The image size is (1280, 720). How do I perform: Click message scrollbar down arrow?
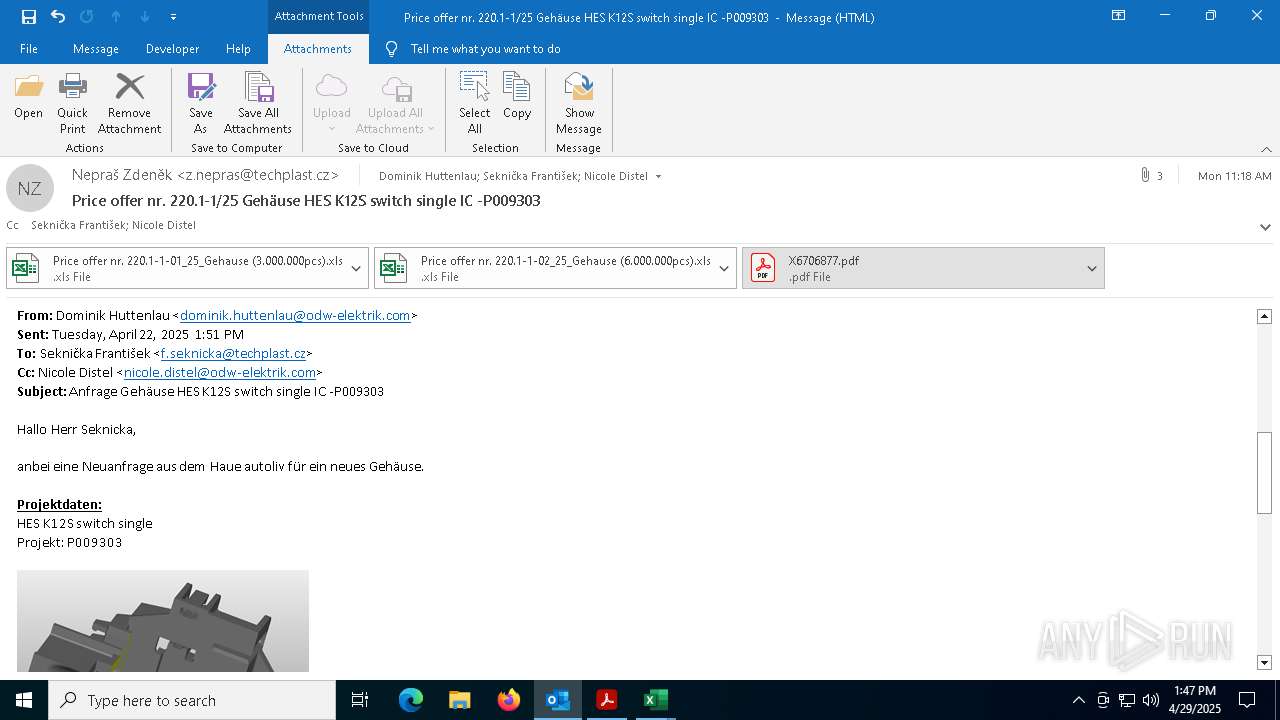[1264, 662]
